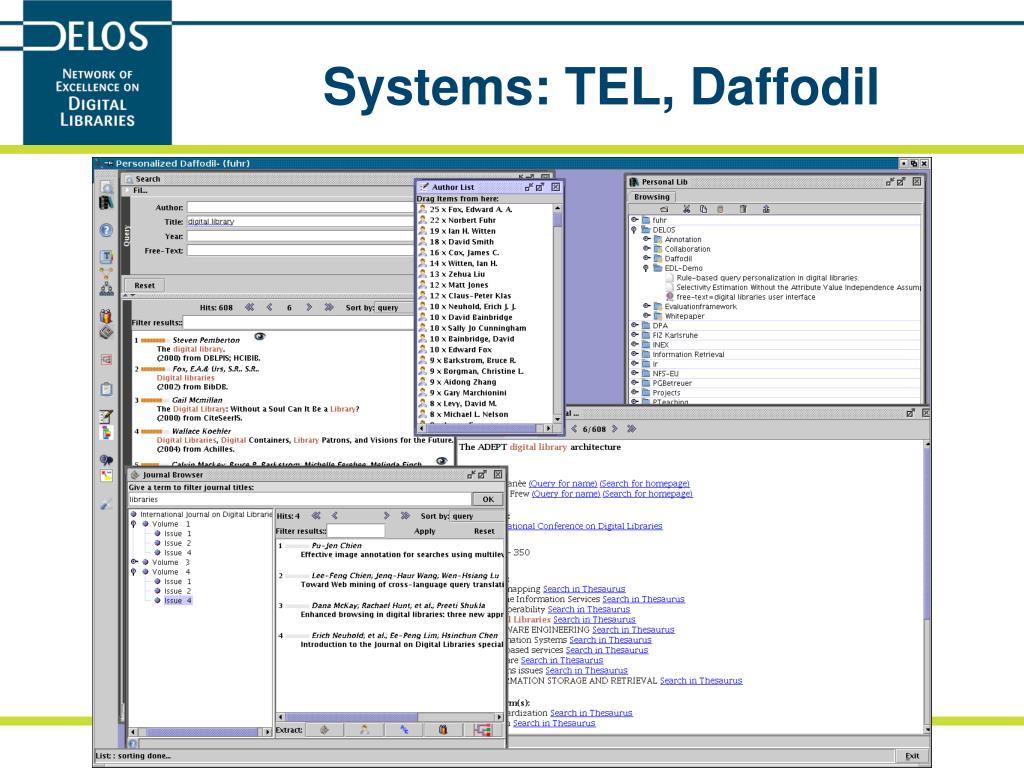Click the scissors cut icon in Personal Lib
Viewport: 1024px width, 768px height.
point(686,210)
